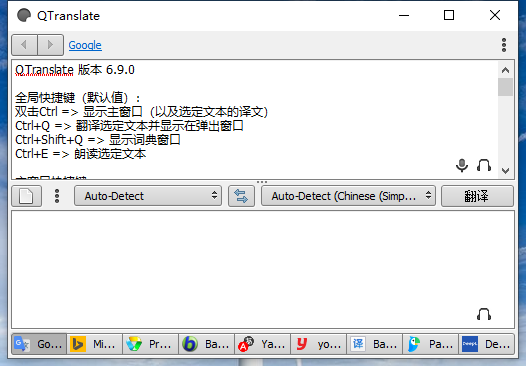Click the swap languages arrows button
Screen dimensions: 526x366
point(241,196)
